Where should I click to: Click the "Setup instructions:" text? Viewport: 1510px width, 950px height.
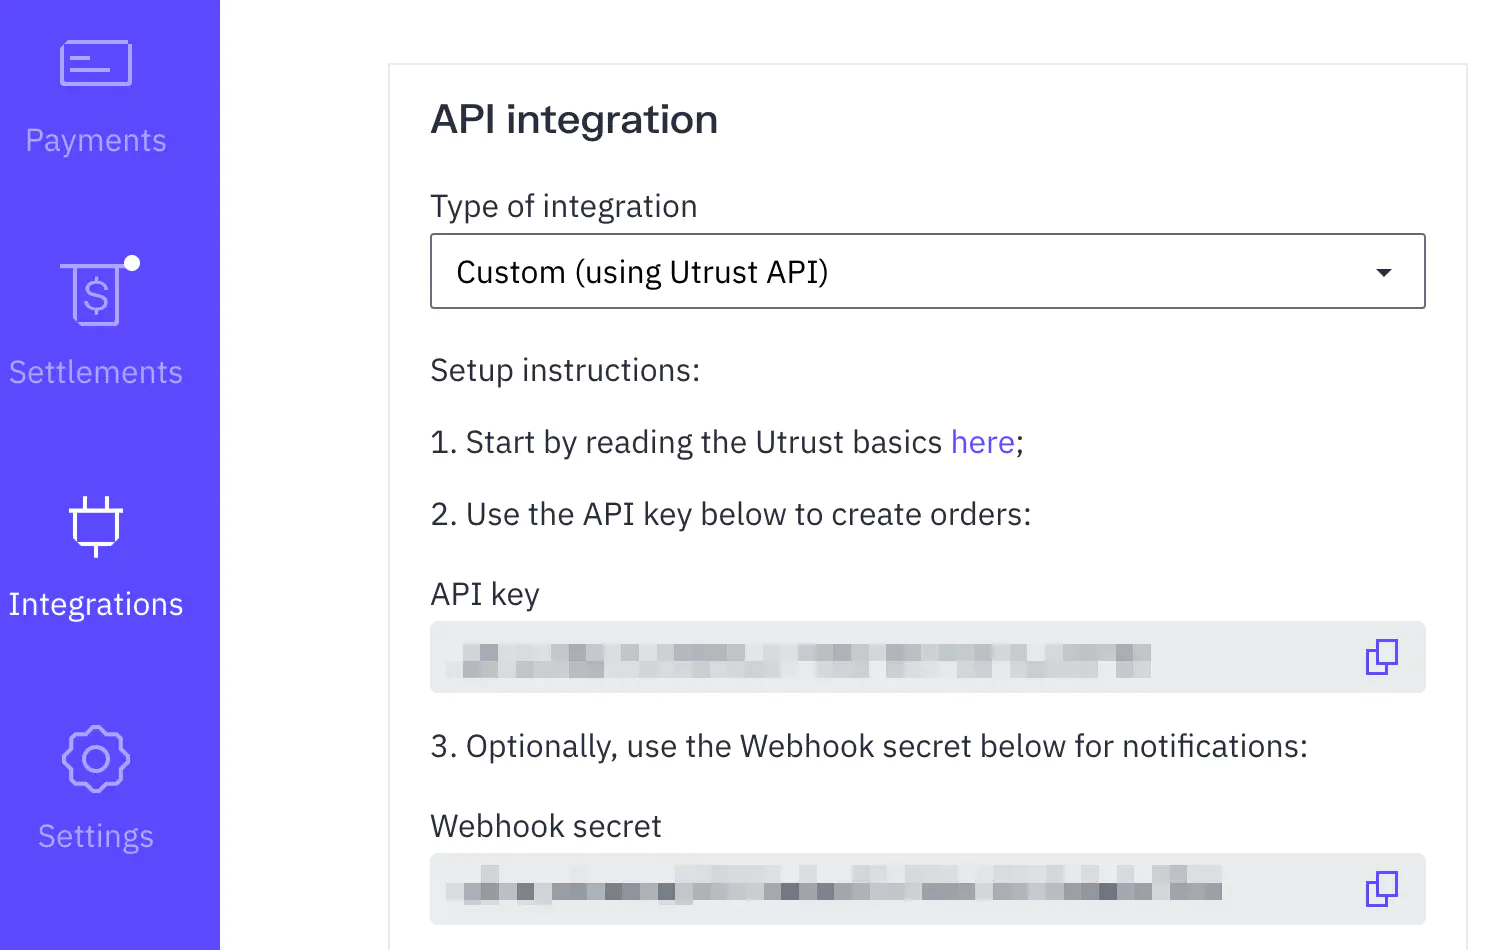pyautogui.click(x=565, y=370)
